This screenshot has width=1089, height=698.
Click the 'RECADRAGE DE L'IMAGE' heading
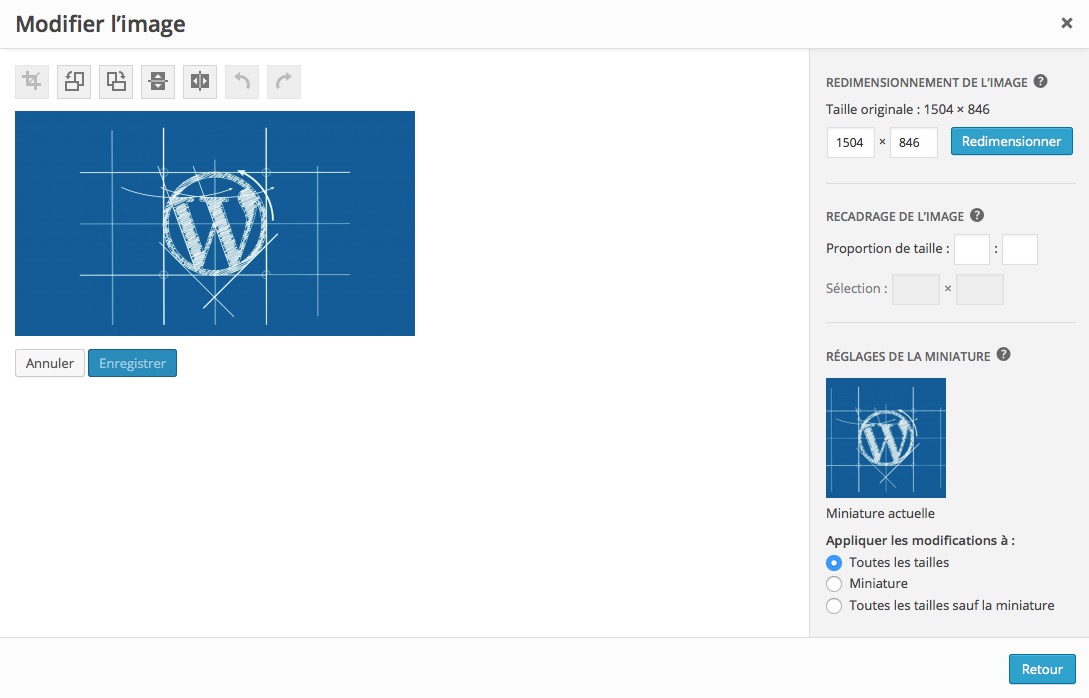[x=895, y=217]
